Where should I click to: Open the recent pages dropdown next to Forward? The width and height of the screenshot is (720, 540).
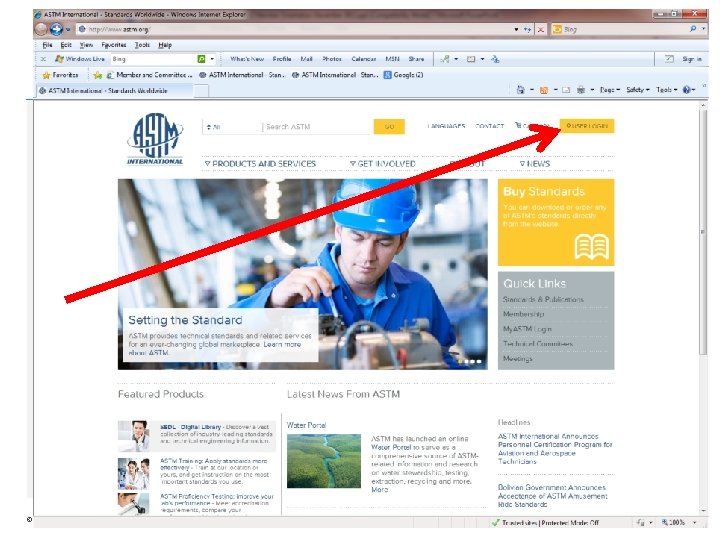68,29
